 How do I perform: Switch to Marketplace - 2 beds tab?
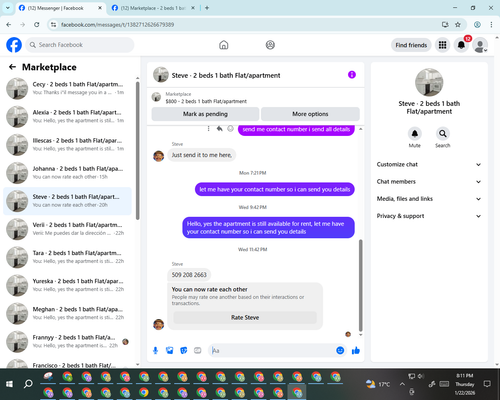(x=153, y=8)
